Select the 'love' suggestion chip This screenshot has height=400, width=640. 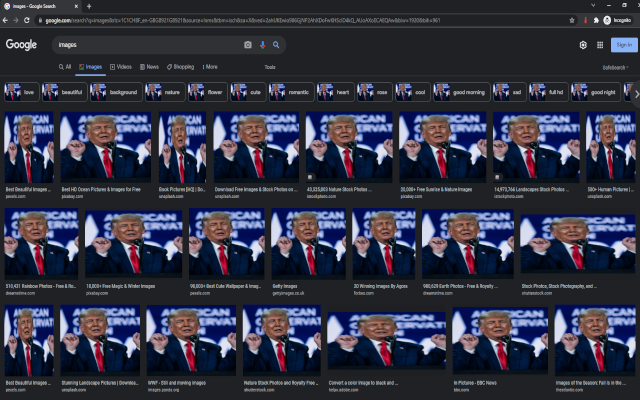tap(22, 92)
